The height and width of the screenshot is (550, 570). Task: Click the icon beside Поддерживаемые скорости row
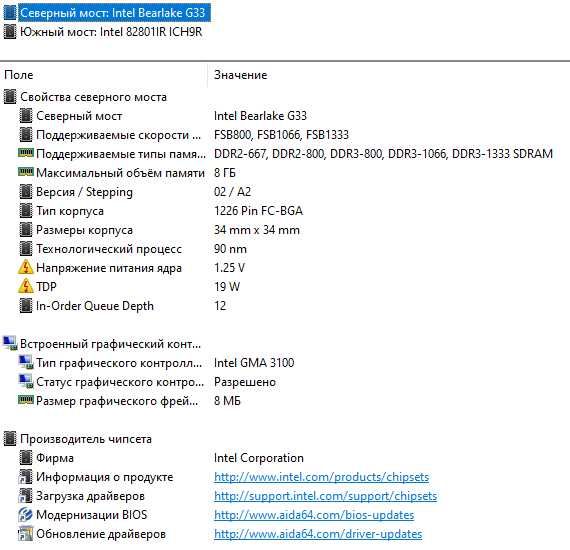tap(26, 135)
